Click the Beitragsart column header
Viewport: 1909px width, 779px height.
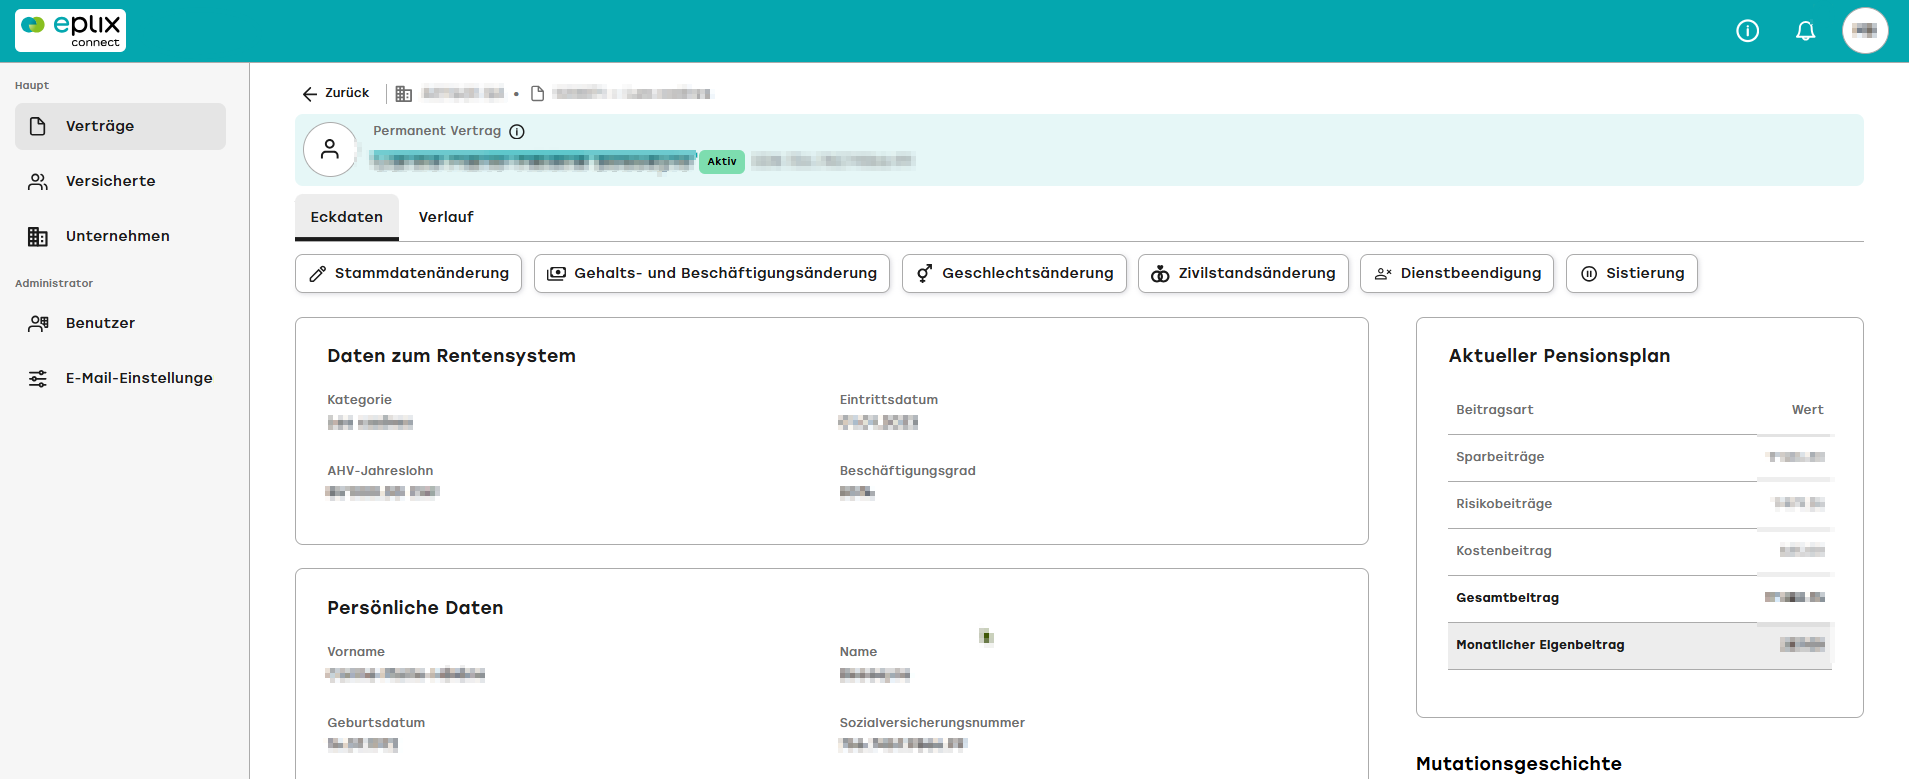[x=1494, y=410]
